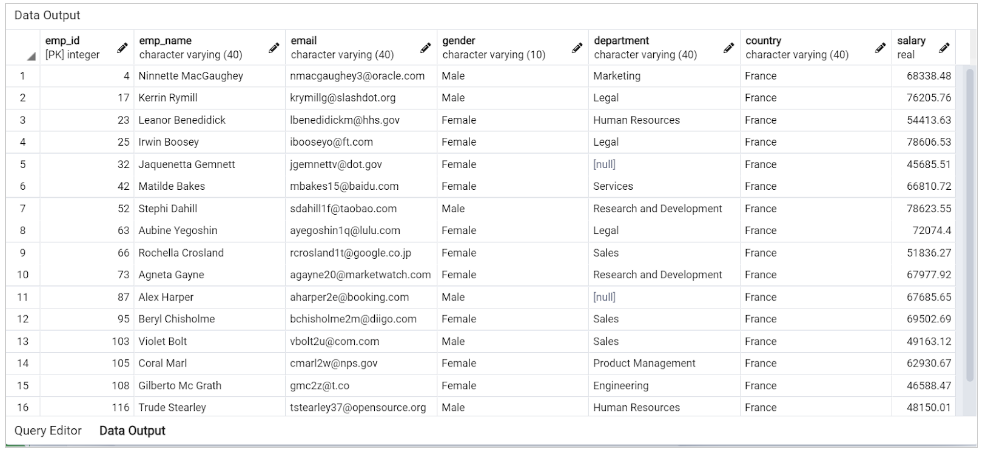The width and height of the screenshot is (983, 452).
Task: Click the name cell Agneta Gayne
Action: pos(210,275)
